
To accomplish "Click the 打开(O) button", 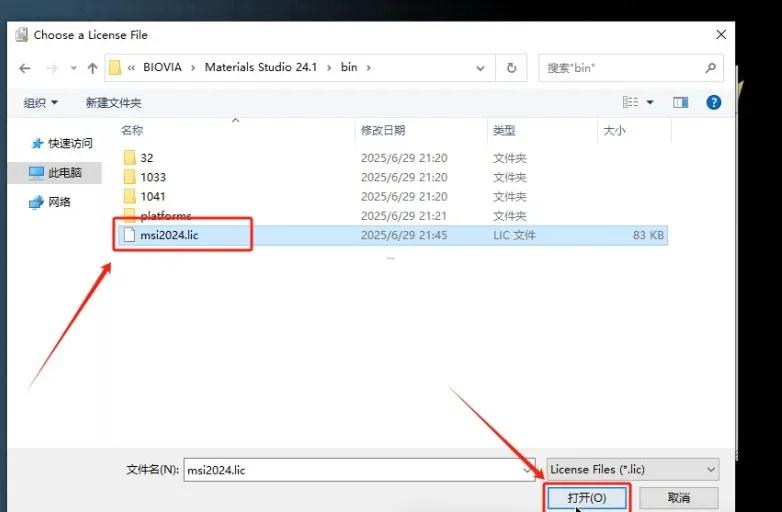I will coord(587,498).
